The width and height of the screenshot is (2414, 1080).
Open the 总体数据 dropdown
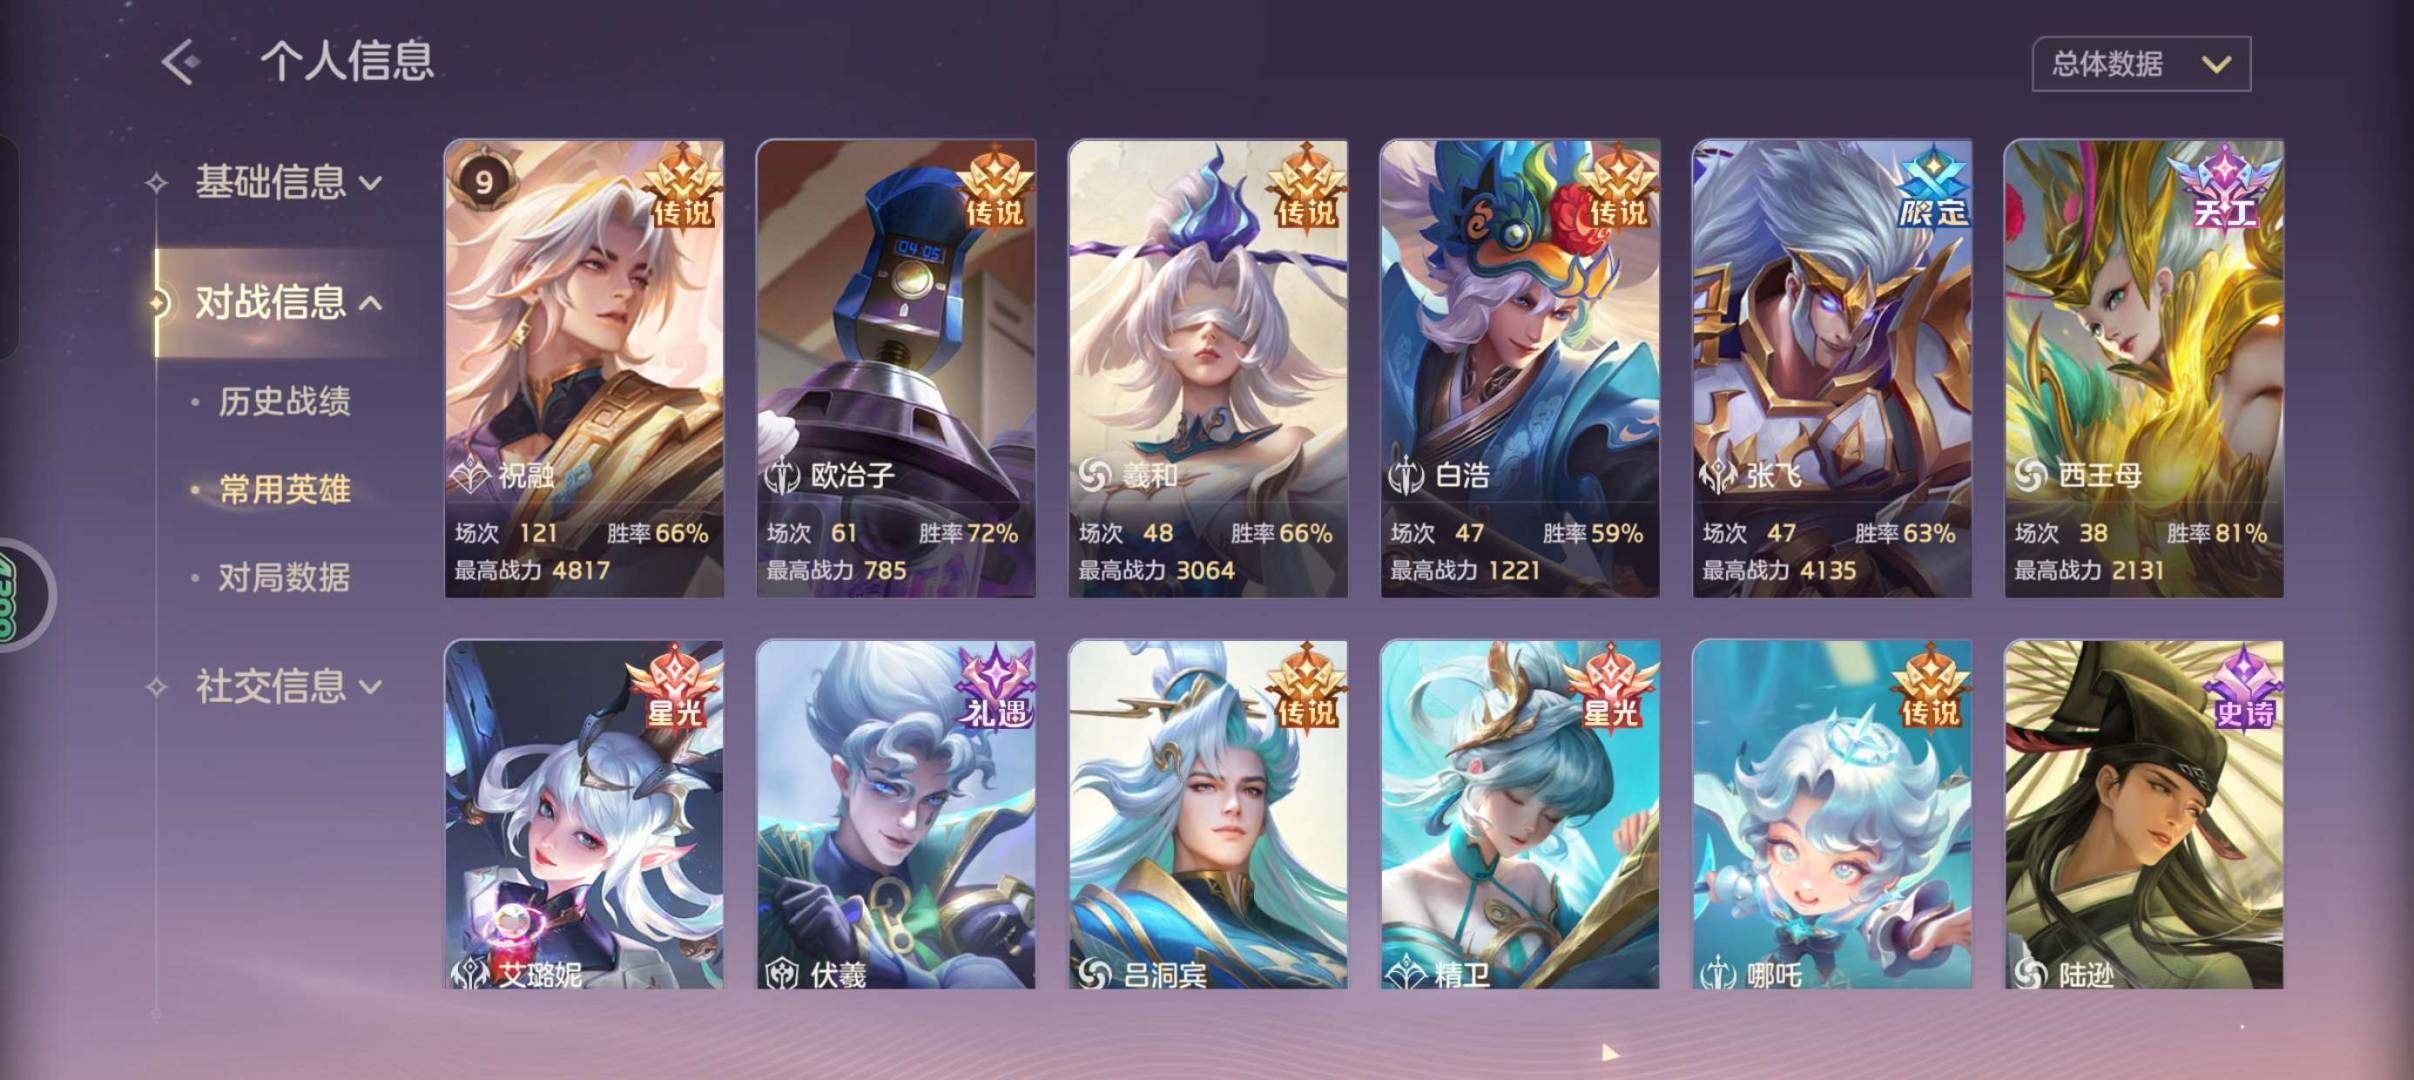click(2141, 64)
